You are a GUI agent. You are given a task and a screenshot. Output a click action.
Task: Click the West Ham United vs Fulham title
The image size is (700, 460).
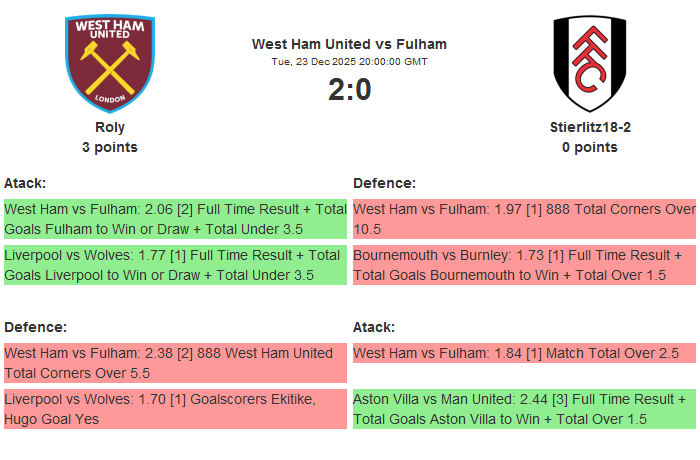coord(349,44)
